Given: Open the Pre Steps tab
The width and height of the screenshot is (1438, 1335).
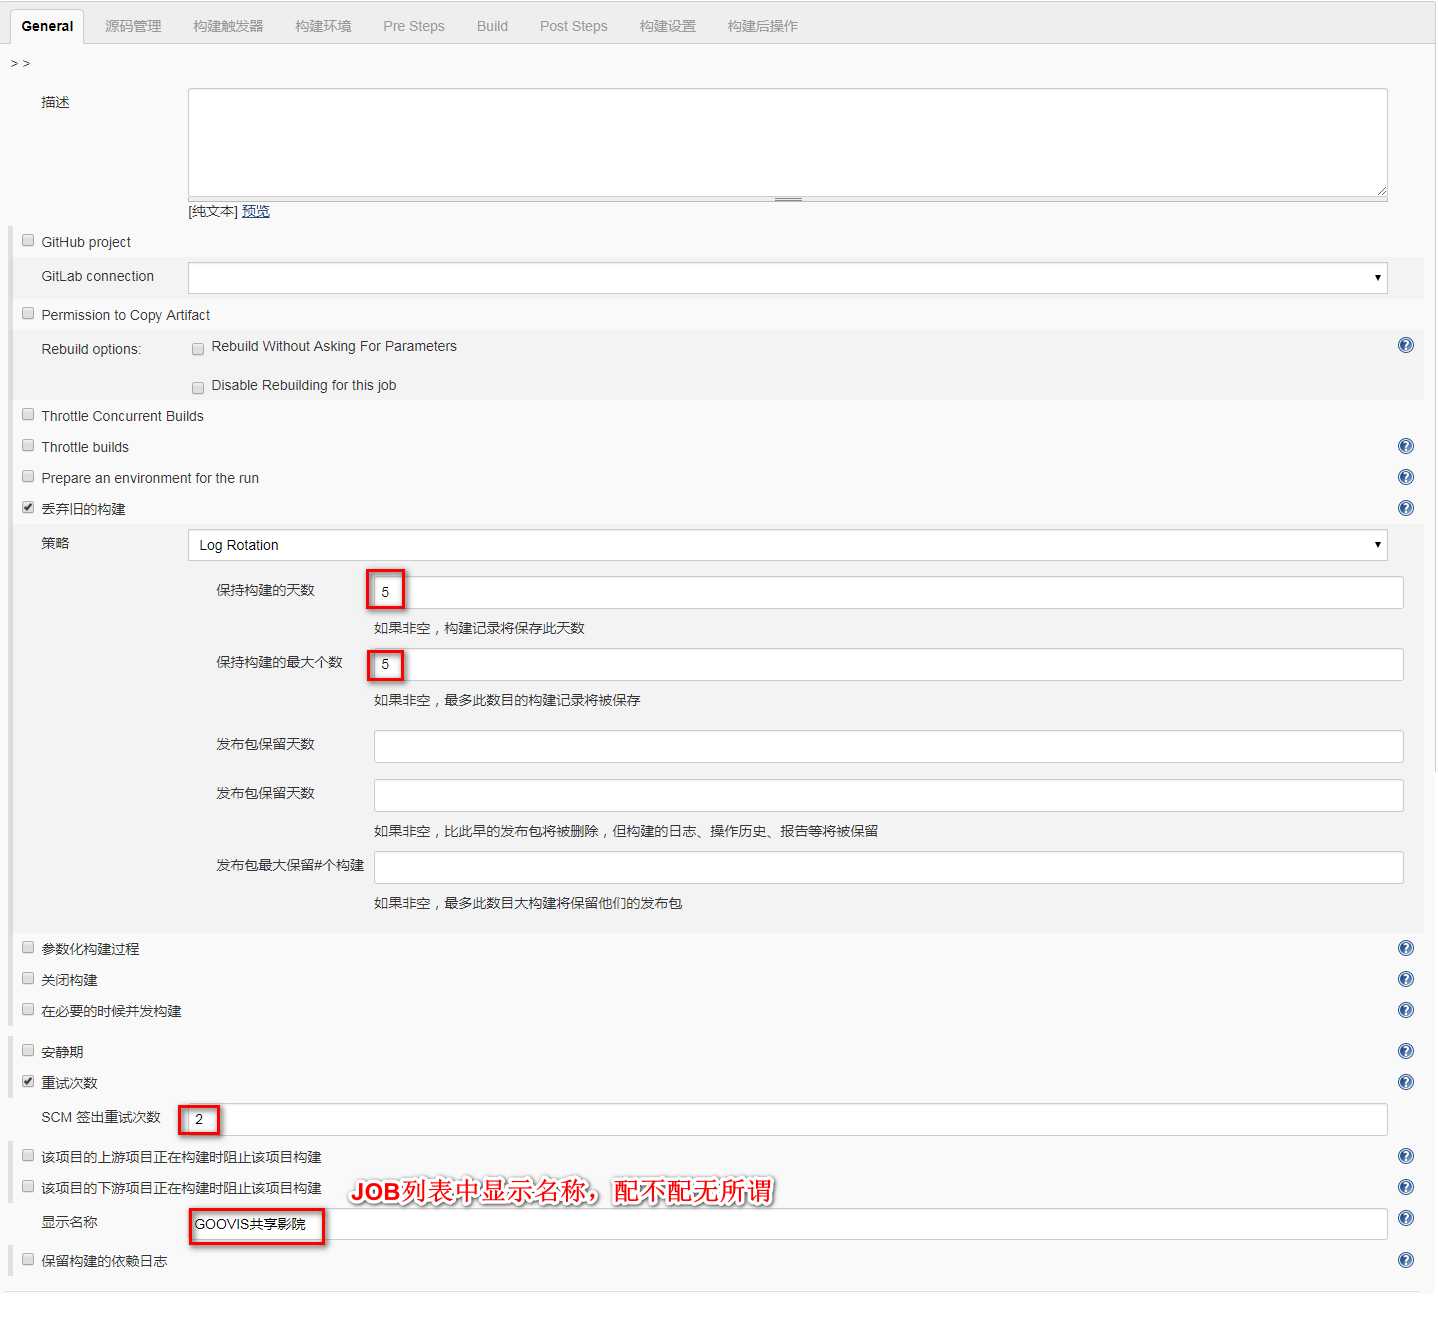Looking at the screenshot, I should coord(414,26).
